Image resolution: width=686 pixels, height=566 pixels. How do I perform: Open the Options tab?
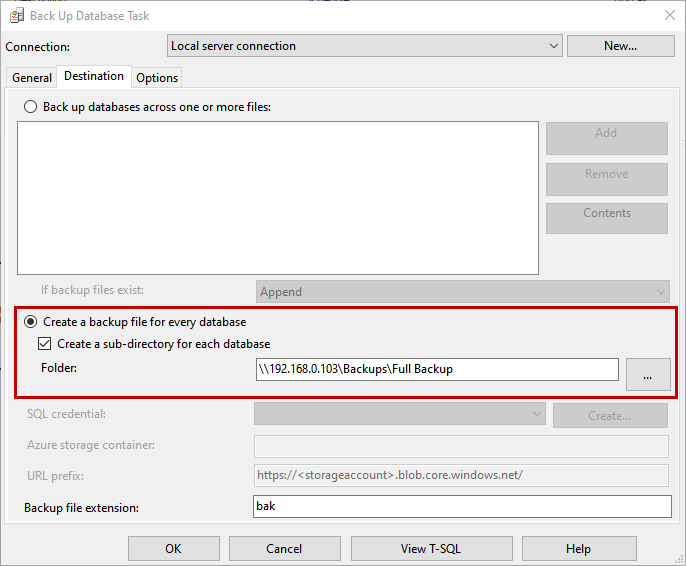tap(157, 78)
